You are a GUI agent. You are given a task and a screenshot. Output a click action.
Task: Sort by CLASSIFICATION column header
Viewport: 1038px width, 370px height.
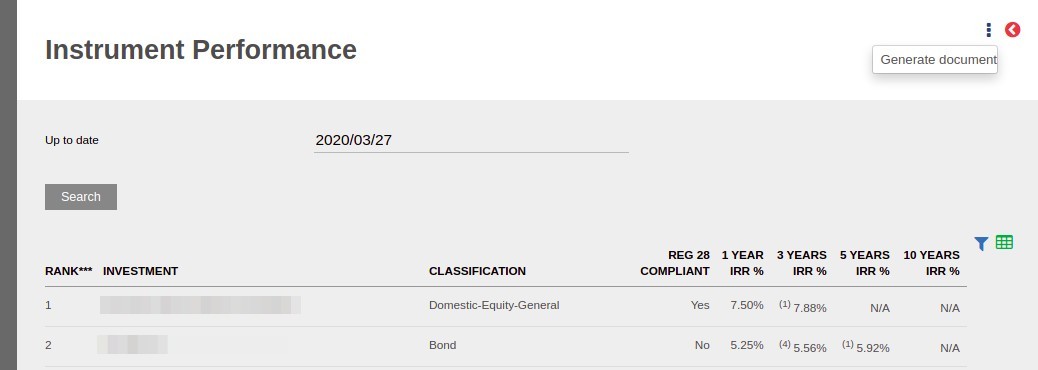[477, 271]
